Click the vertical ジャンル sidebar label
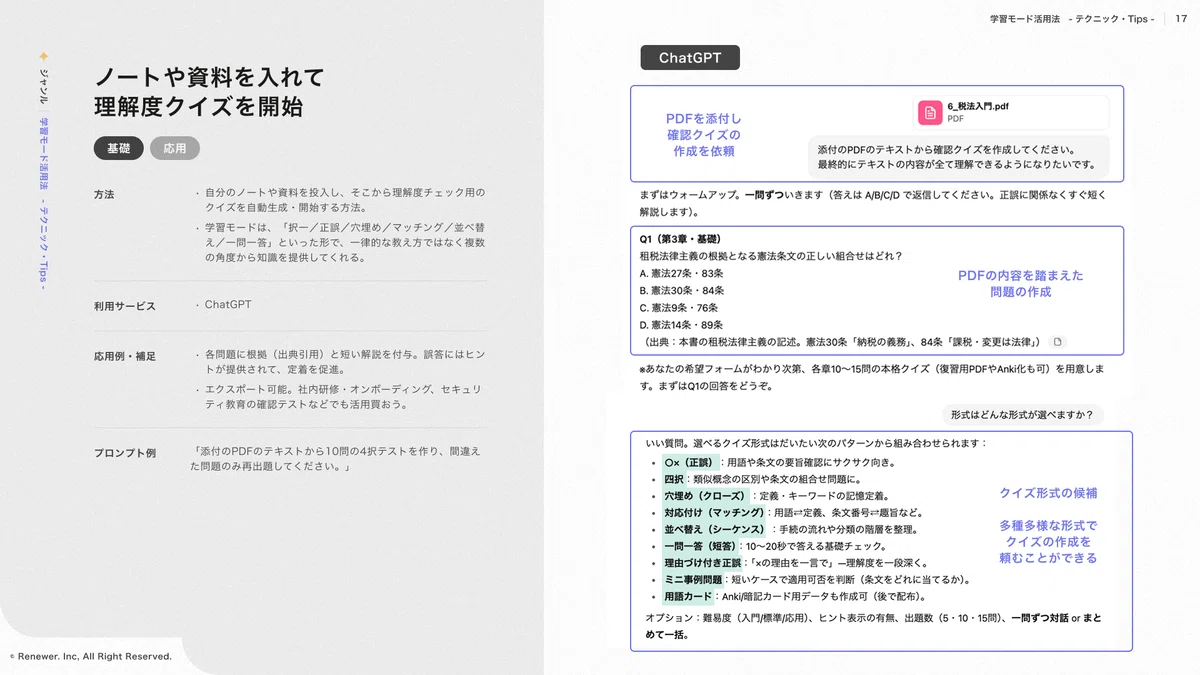This screenshot has height=675, width=1200. (42, 87)
